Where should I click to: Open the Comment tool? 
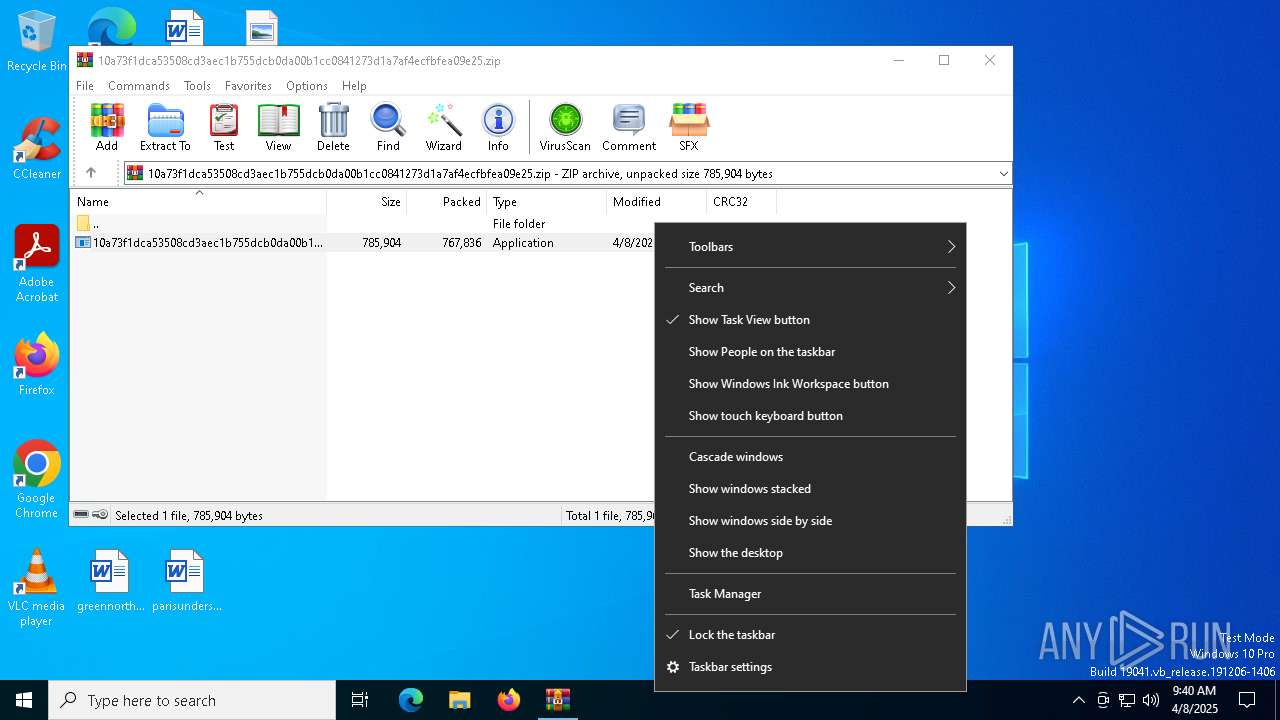coord(629,127)
